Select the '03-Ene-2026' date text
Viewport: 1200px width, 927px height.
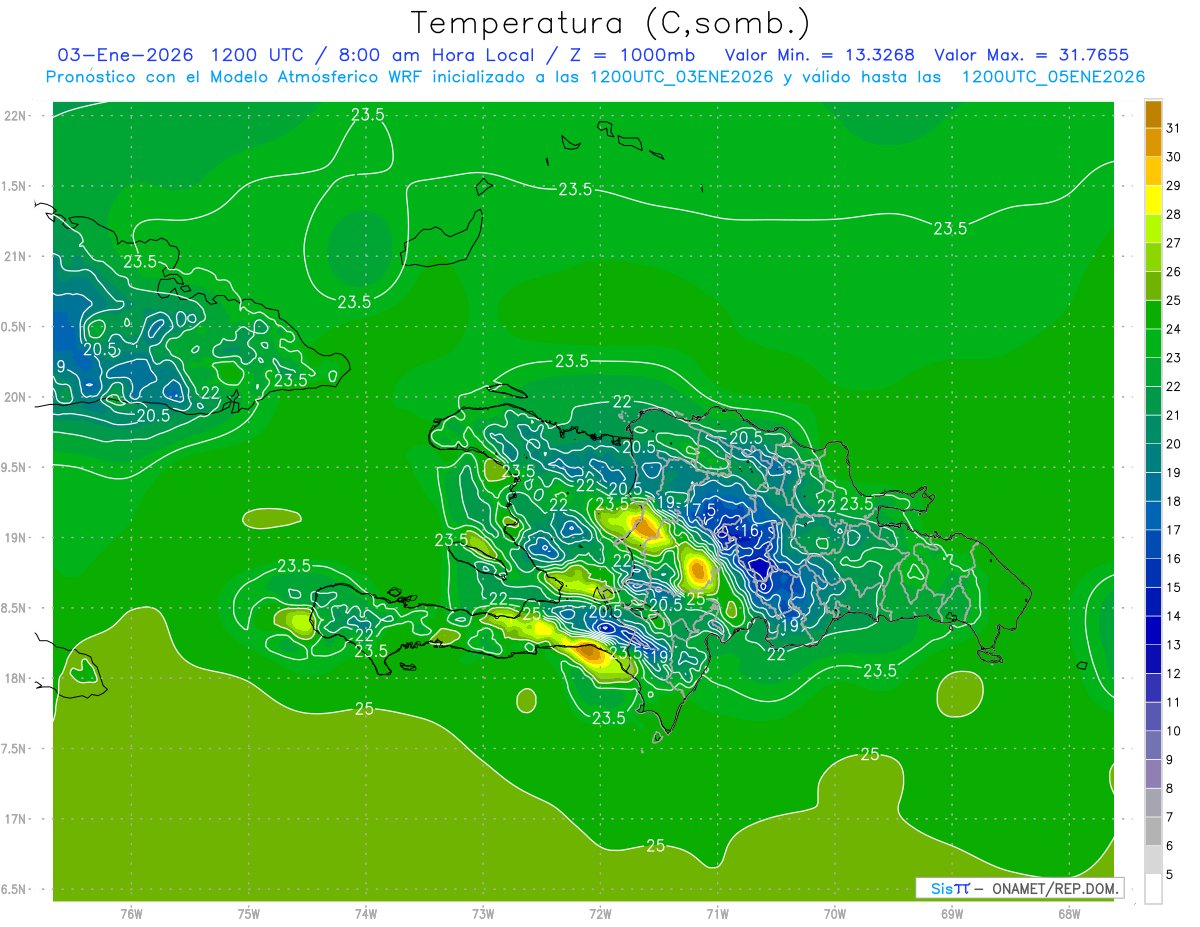coord(125,55)
